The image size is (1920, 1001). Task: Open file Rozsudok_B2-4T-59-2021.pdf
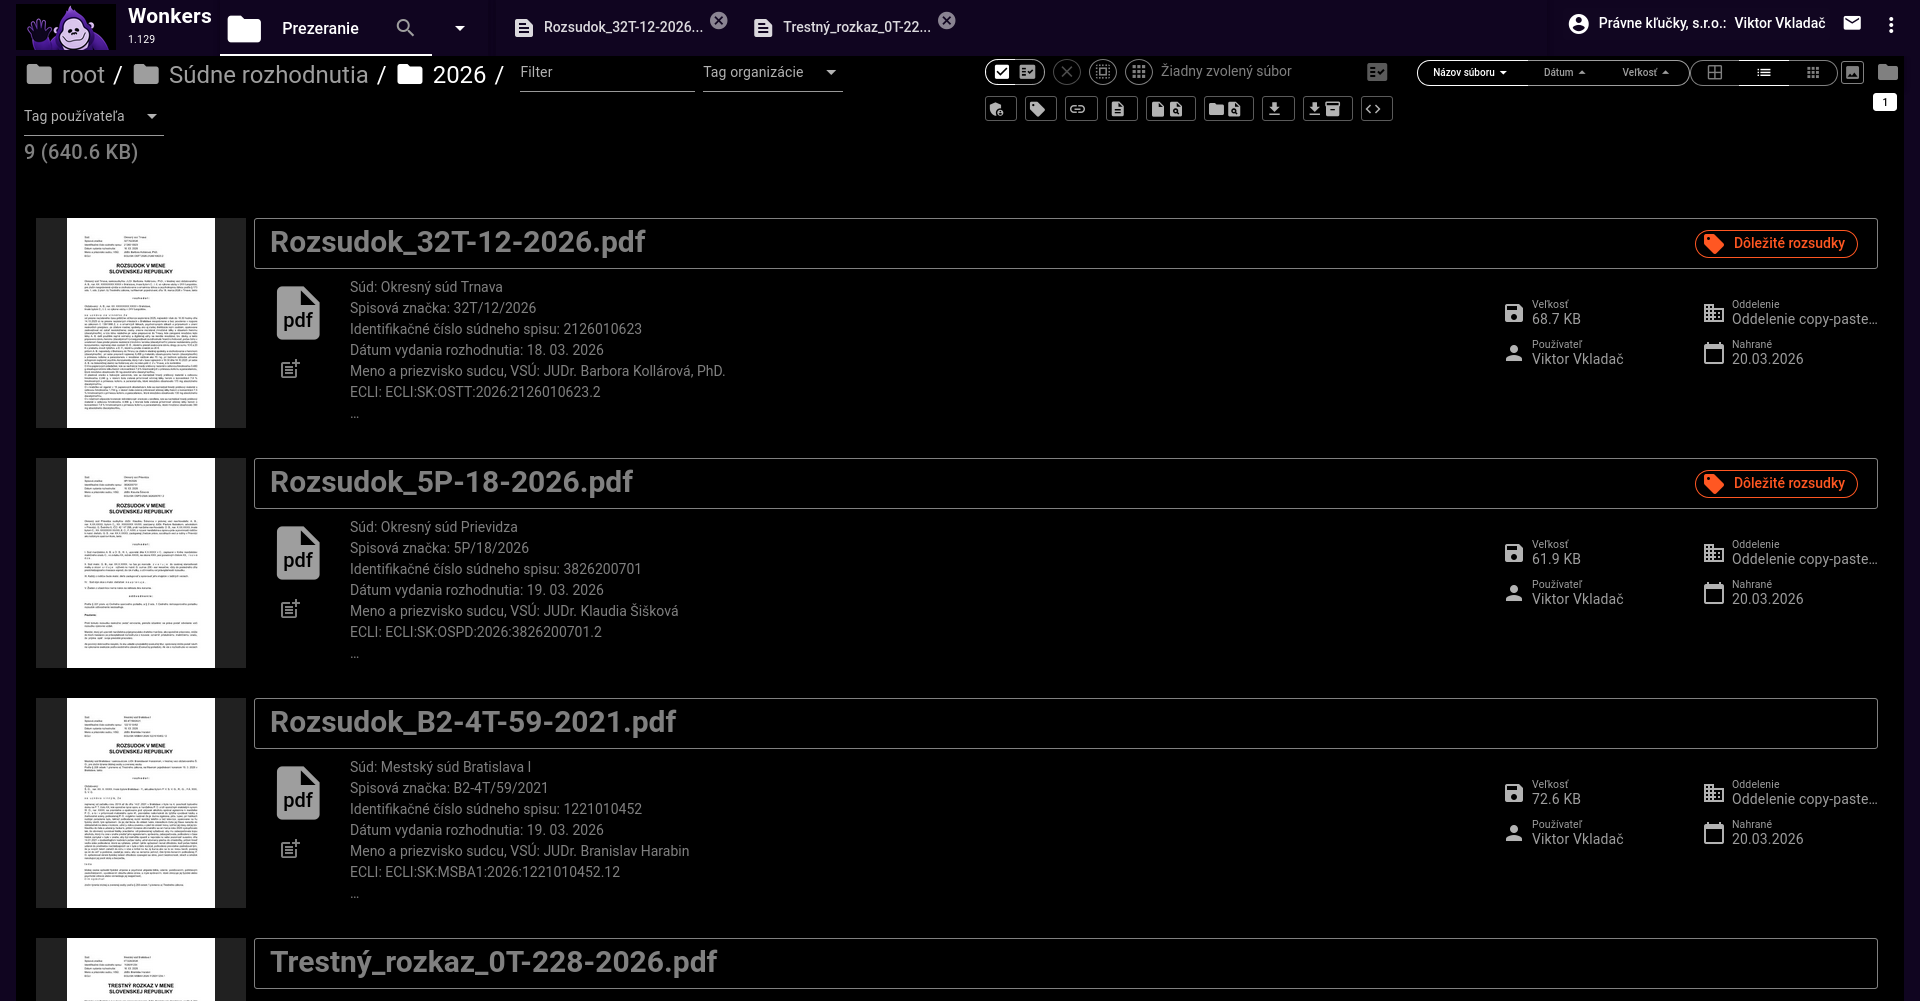click(x=473, y=722)
